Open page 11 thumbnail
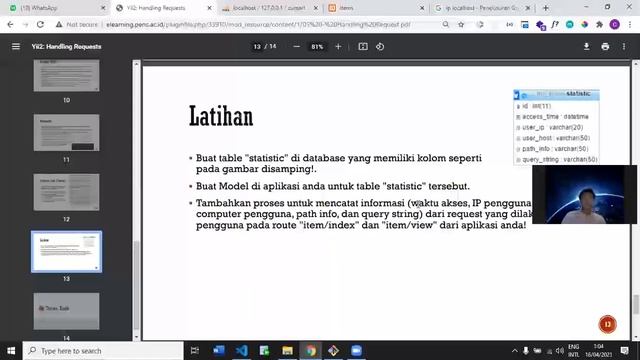 point(66,133)
